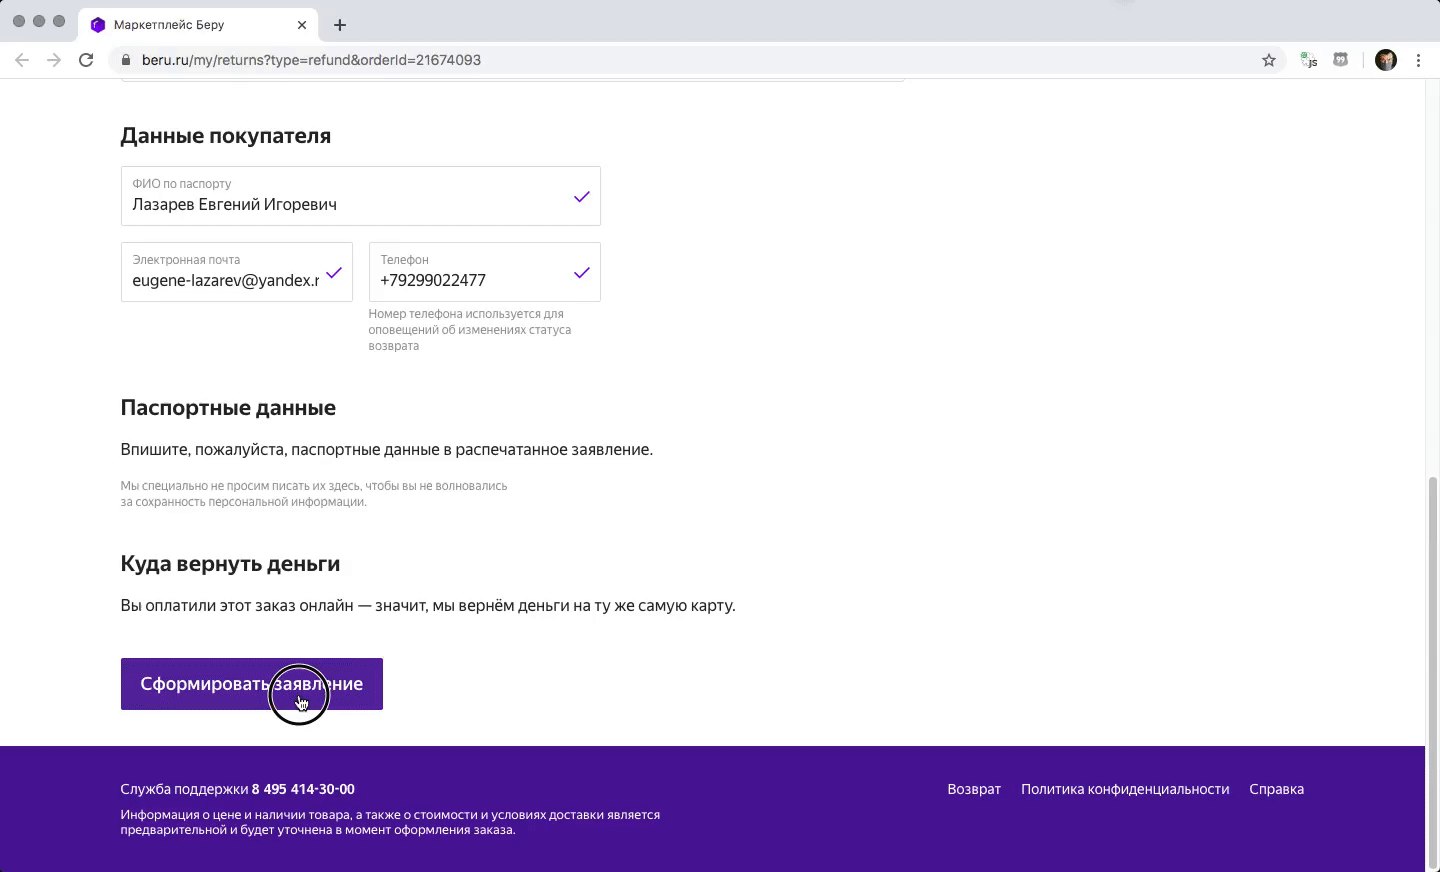The image size is (1440, 872).
Task: Click Сформировать заявление button
Action: tap(252, 684)
